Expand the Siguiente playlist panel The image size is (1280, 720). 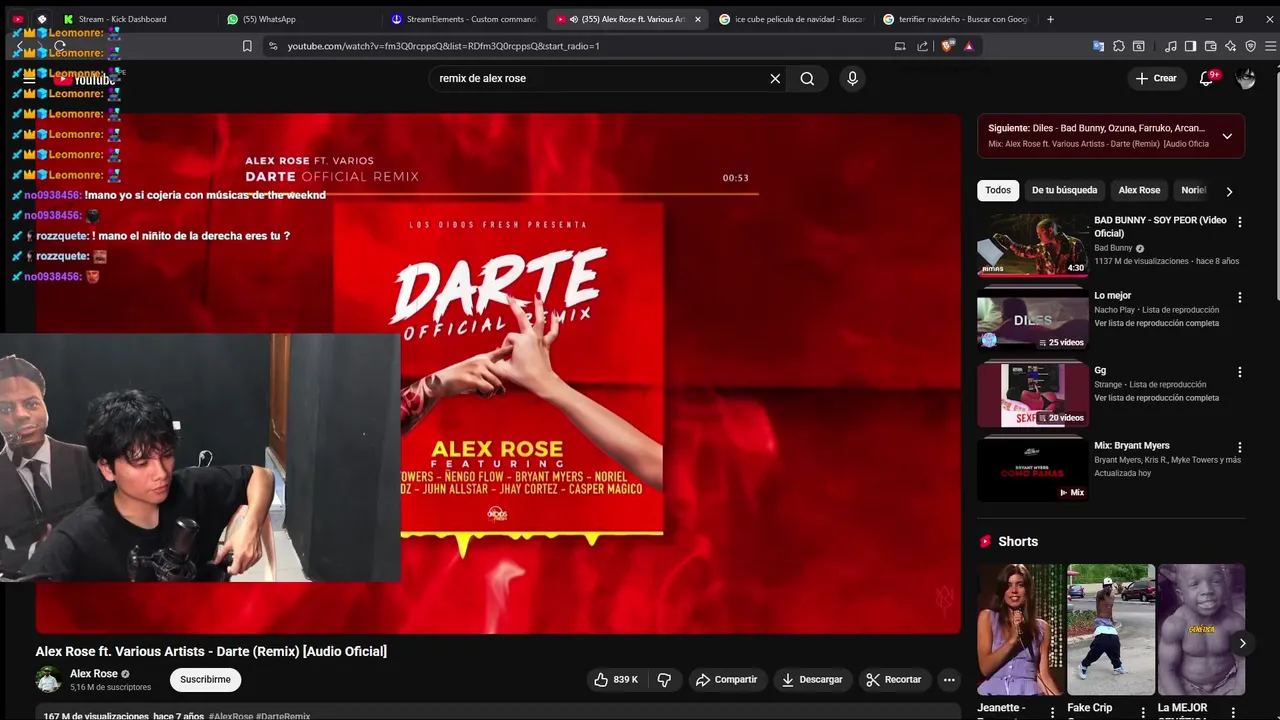[1227, 136]
